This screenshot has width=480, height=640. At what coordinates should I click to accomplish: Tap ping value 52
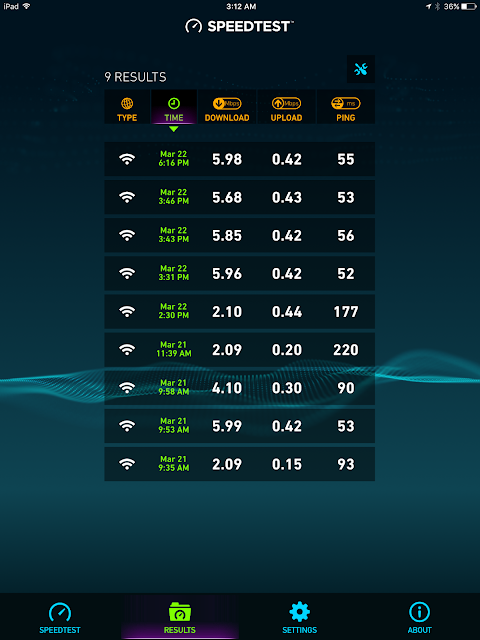346,274
